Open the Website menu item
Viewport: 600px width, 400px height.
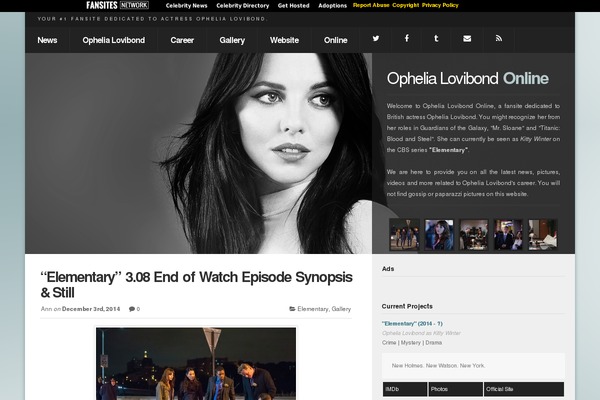click(284, 40)
